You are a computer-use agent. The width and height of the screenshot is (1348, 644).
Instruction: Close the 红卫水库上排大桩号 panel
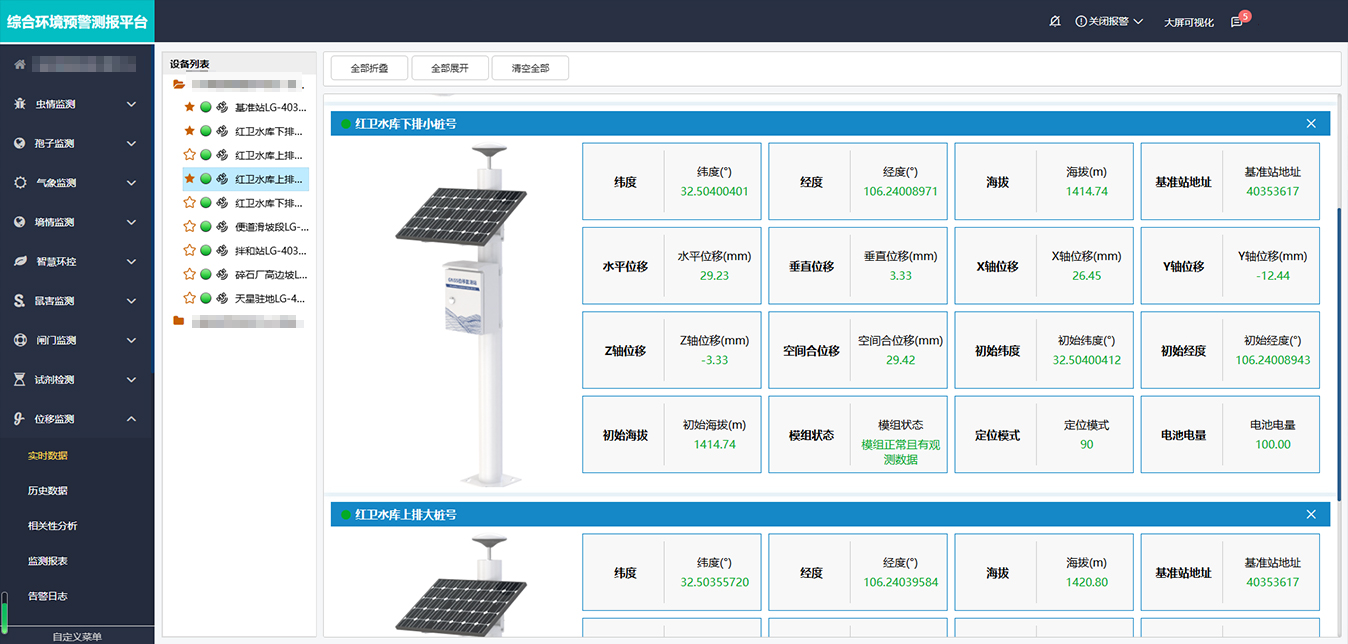(1311, 514)
